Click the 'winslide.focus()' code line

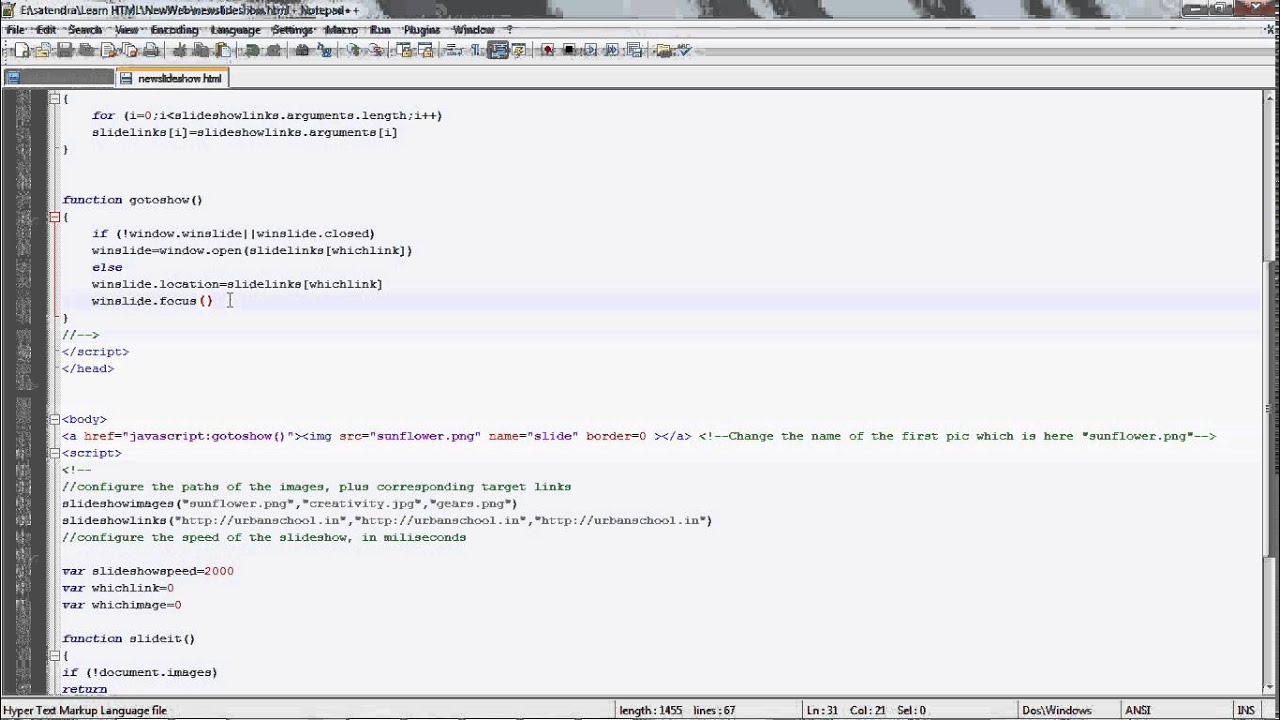point(152,301)
